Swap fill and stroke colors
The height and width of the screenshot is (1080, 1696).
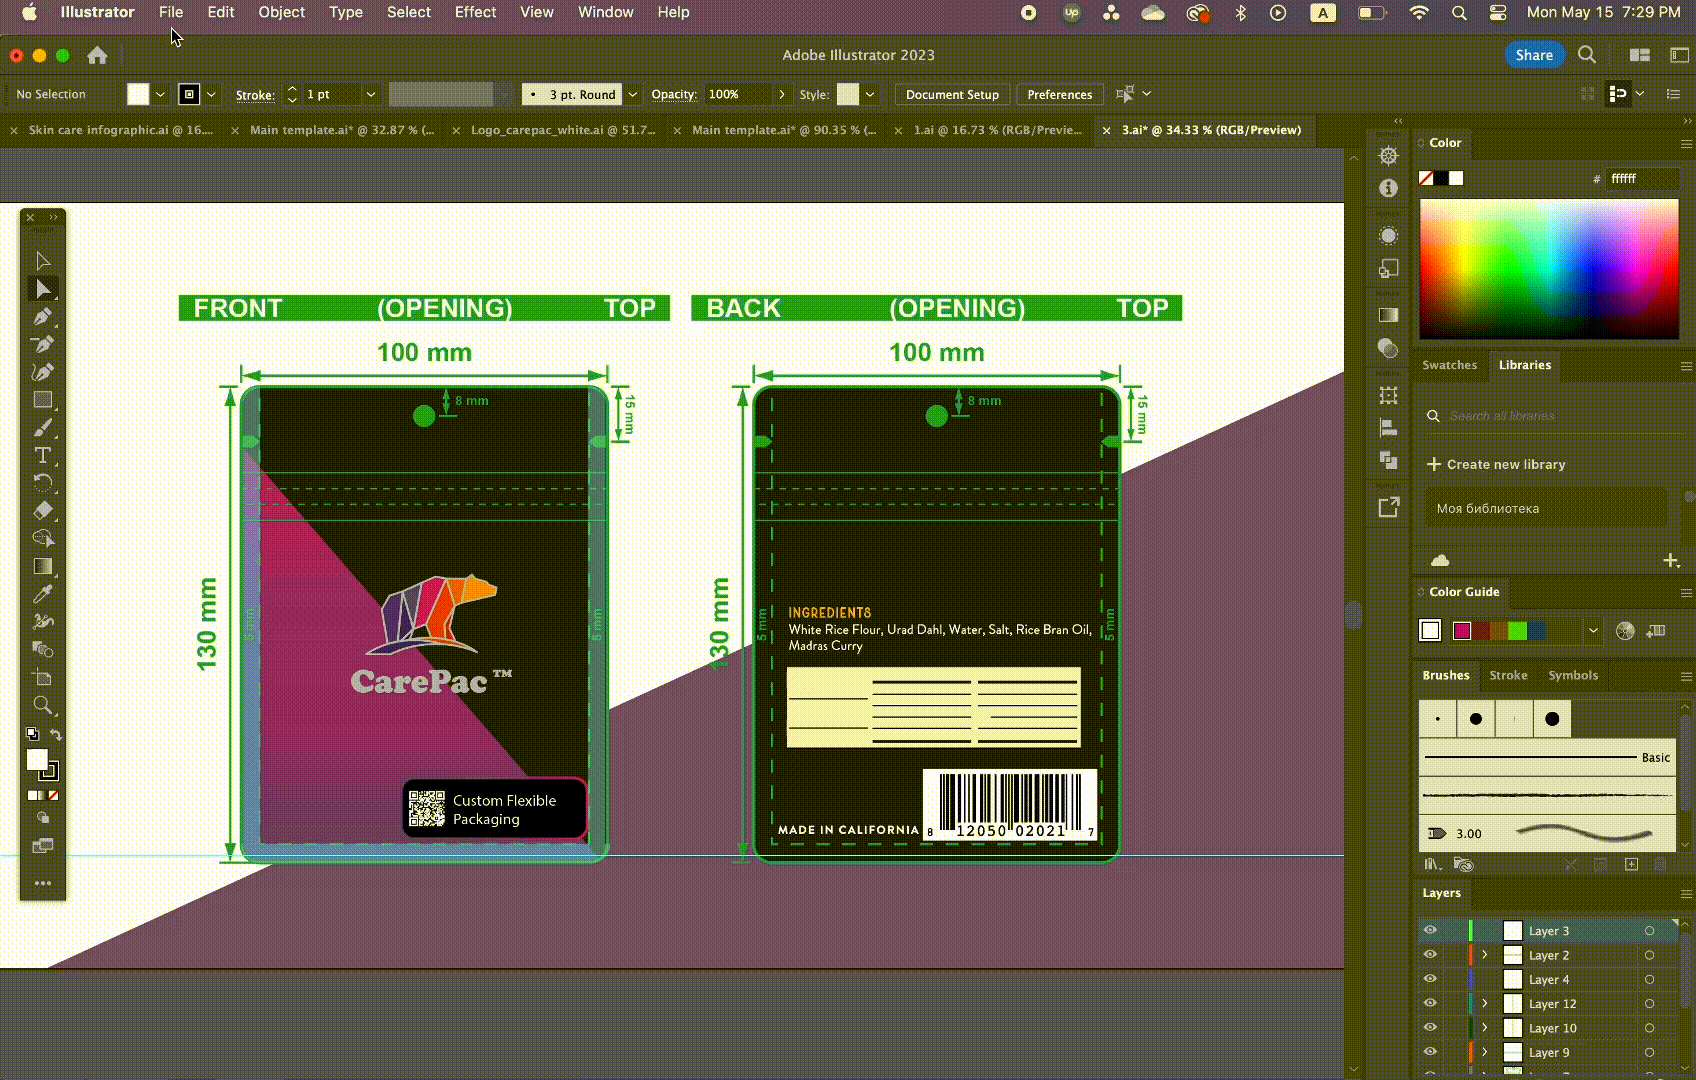point(56,735)
